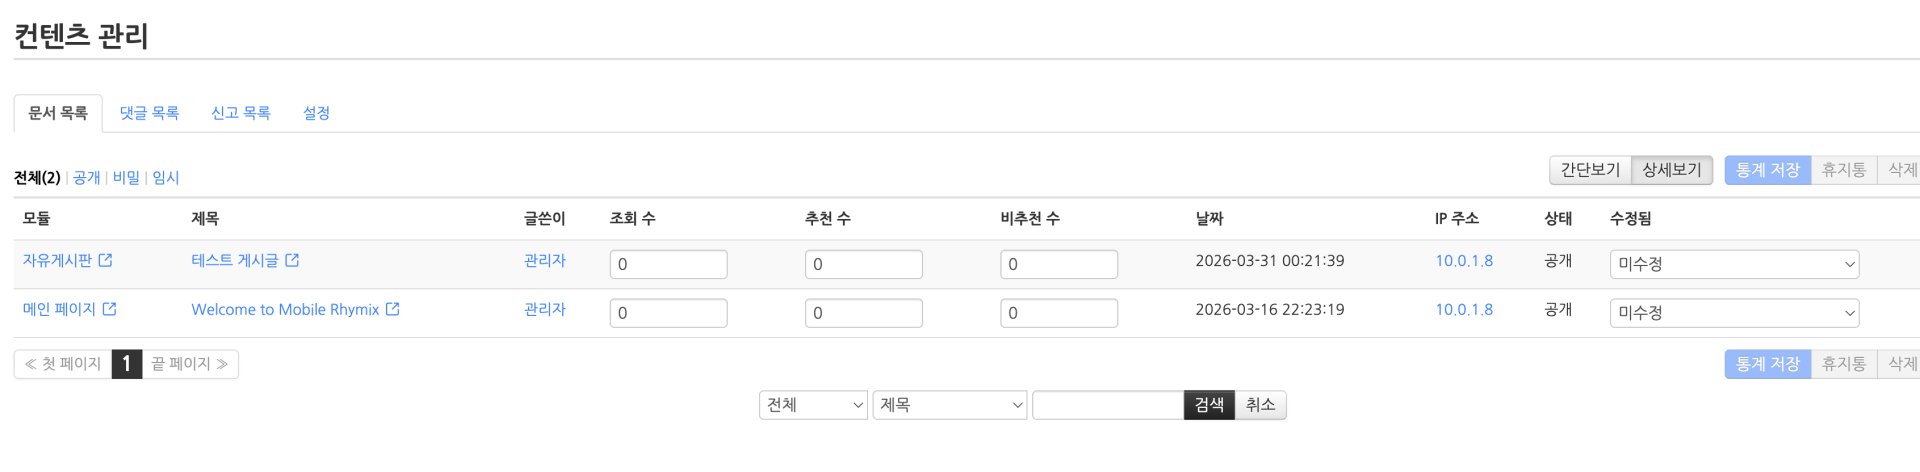Open external link icon beside 테스트 게시글

292,260
